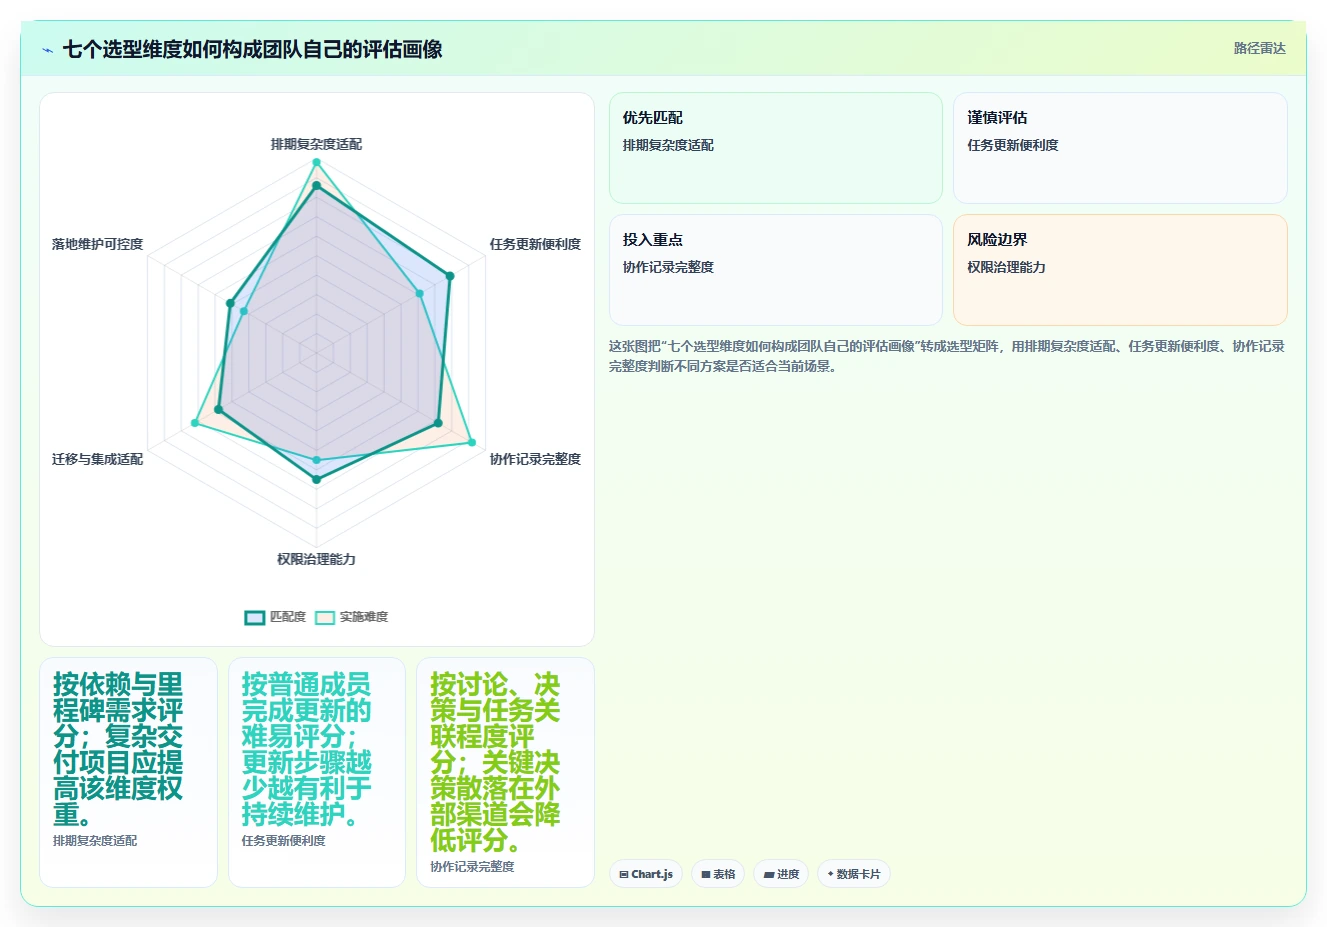The height and width of the screenshot is (927, 1327).
Task: Click the 排期复杂度适配 caption under the dark-green card
Action: (x=95, y=841)
